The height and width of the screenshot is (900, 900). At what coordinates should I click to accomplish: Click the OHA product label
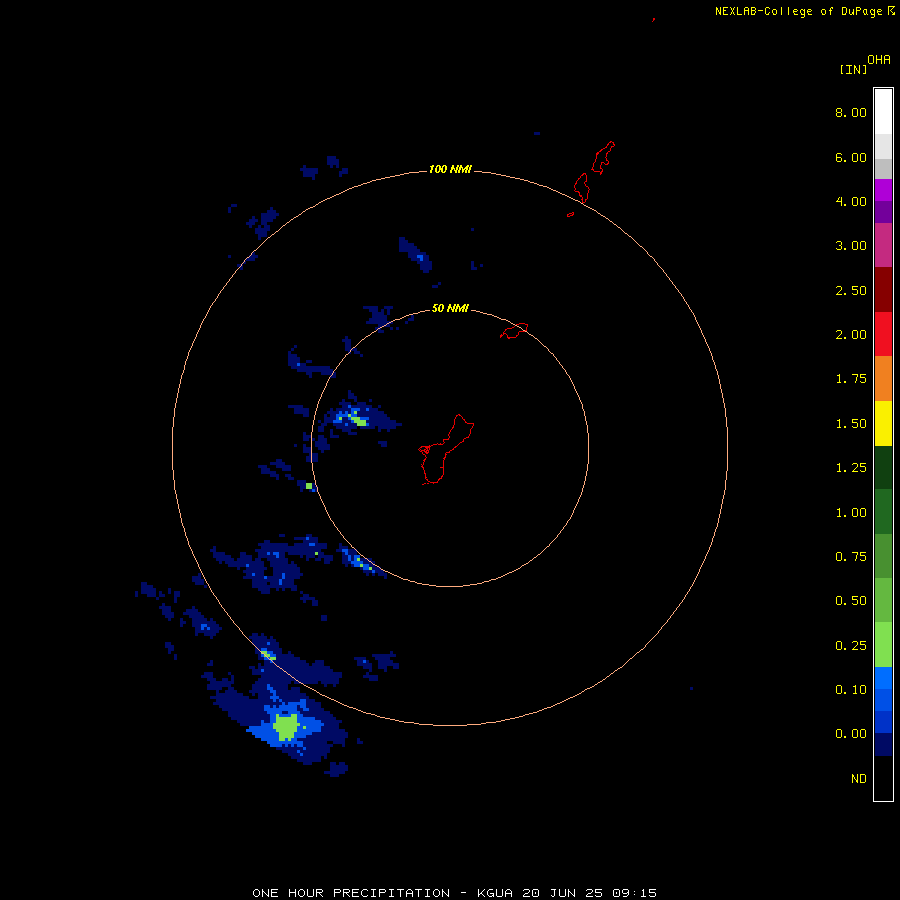879,60
